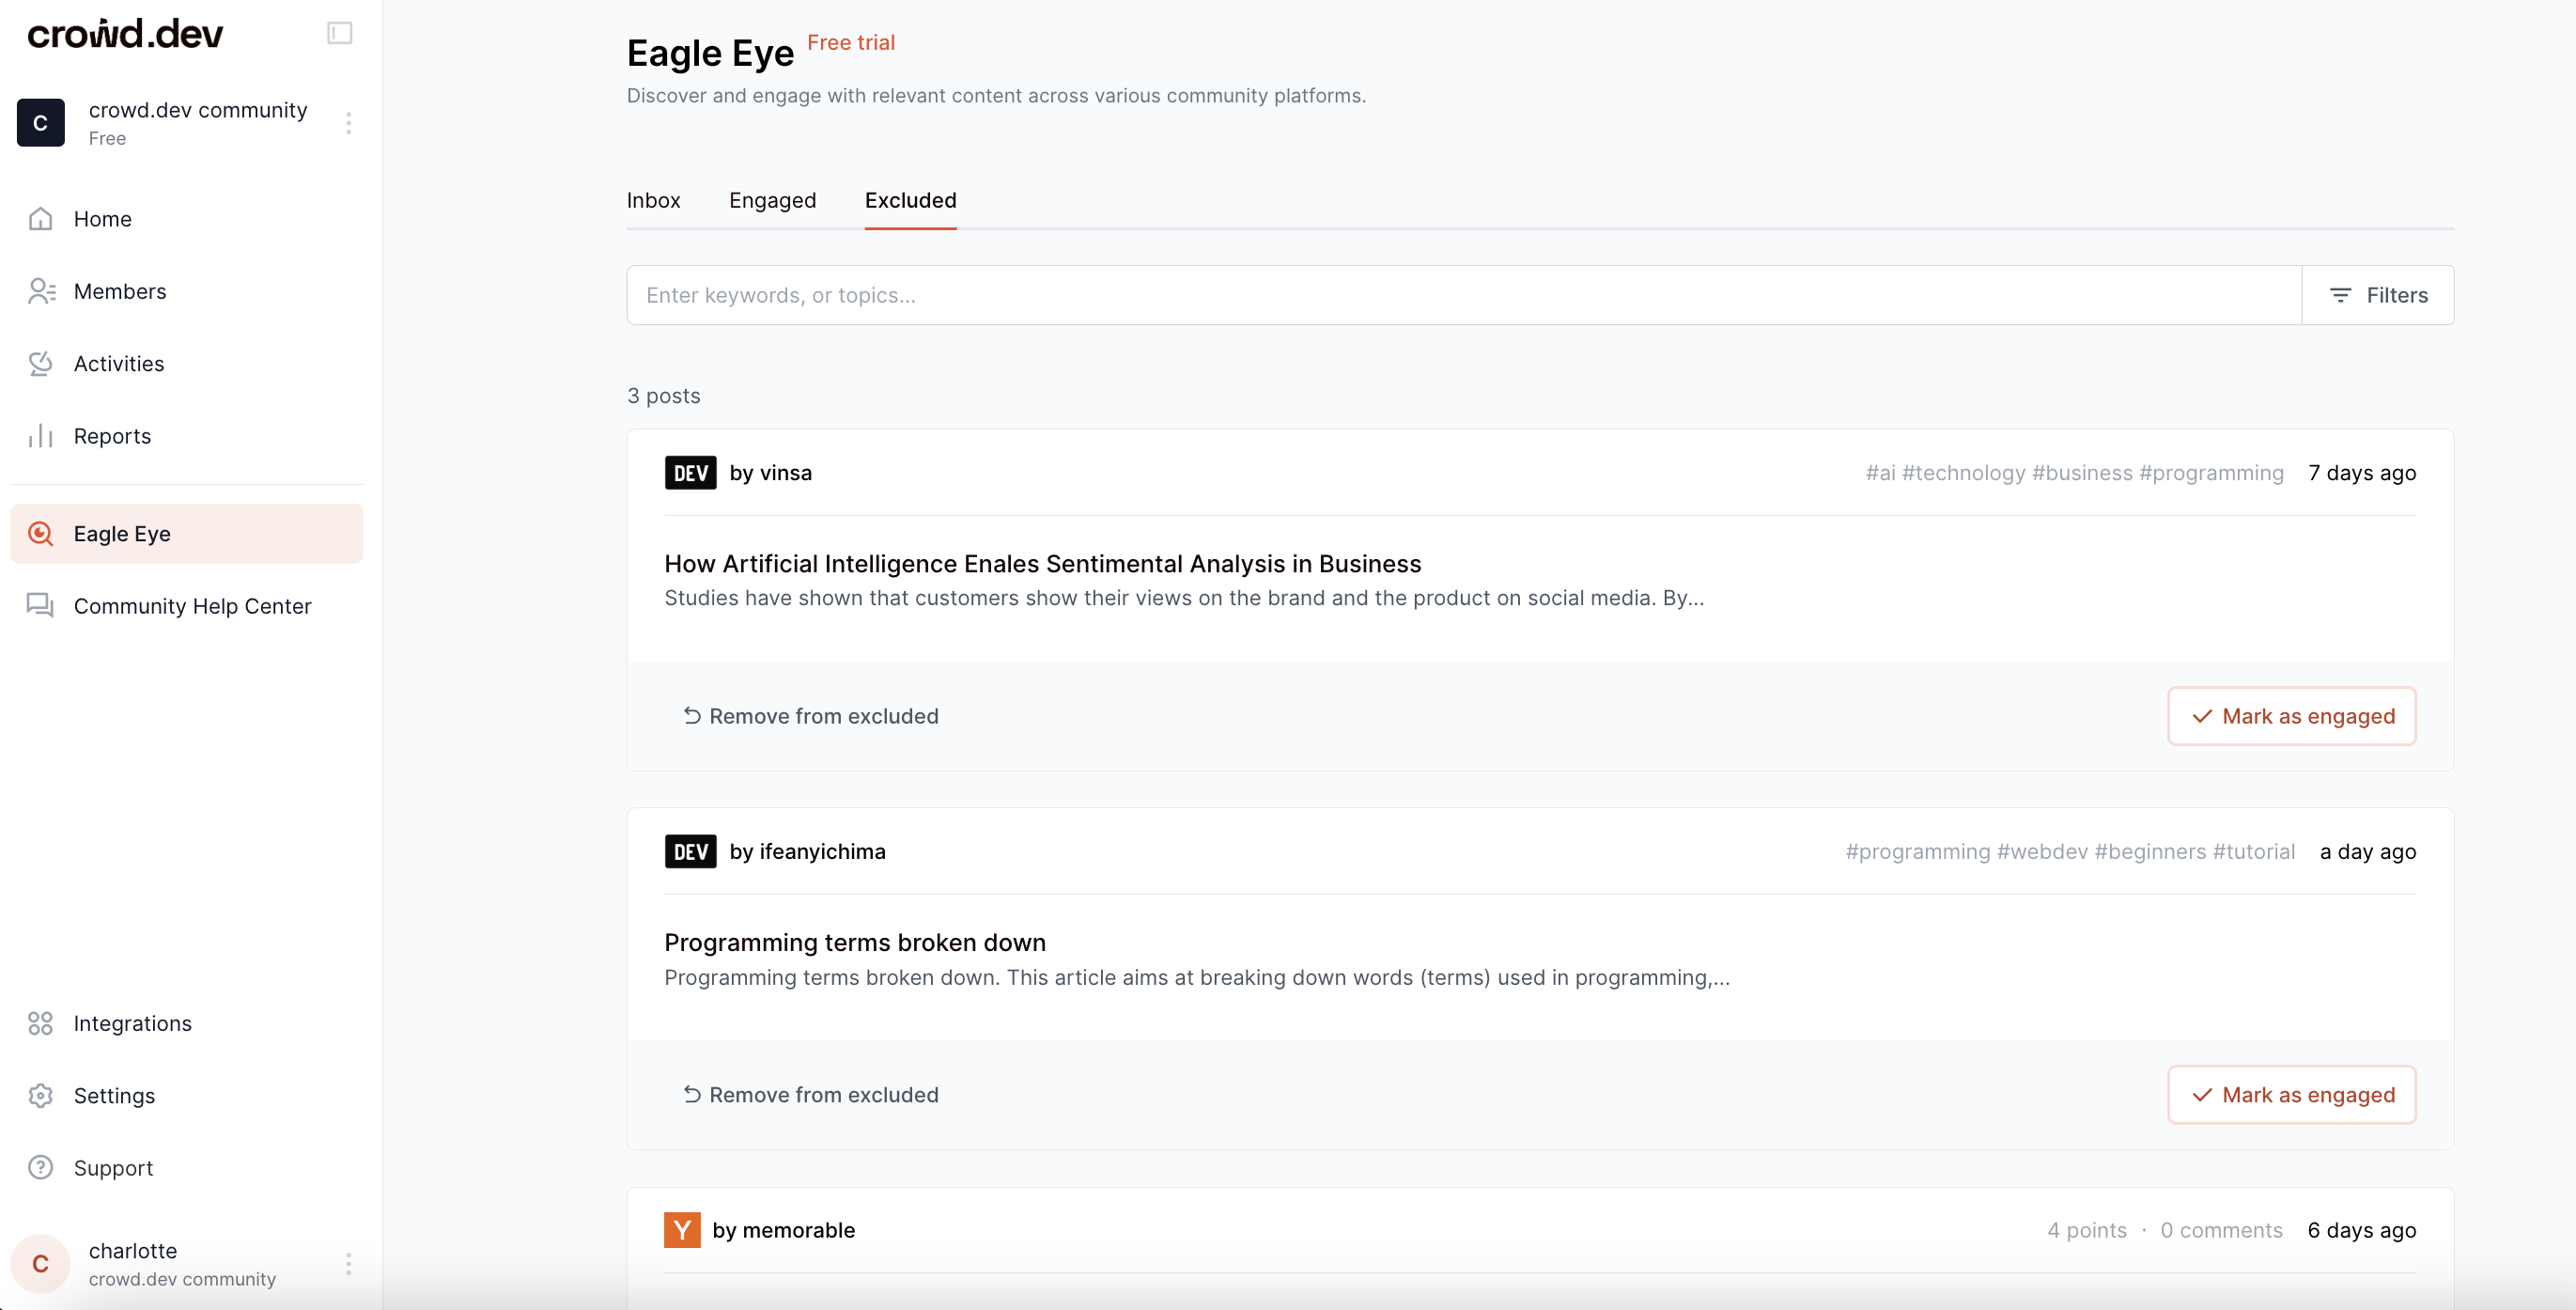Click the keywords or topics search field
The height and width of the screenshot is (1310, 2576).
coord(1463,295)
